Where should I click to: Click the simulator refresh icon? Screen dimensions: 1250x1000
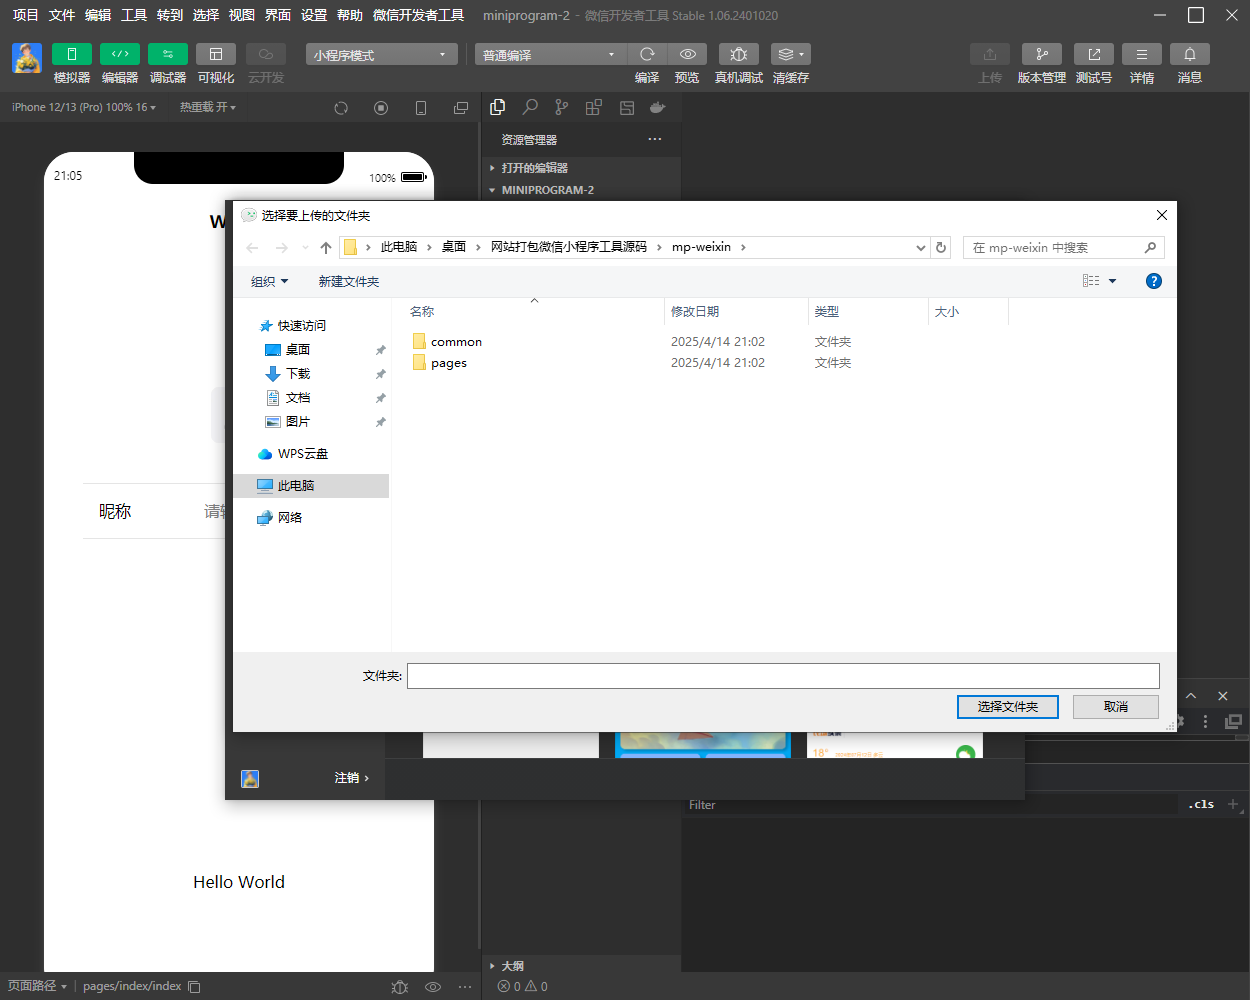(341, 108)
